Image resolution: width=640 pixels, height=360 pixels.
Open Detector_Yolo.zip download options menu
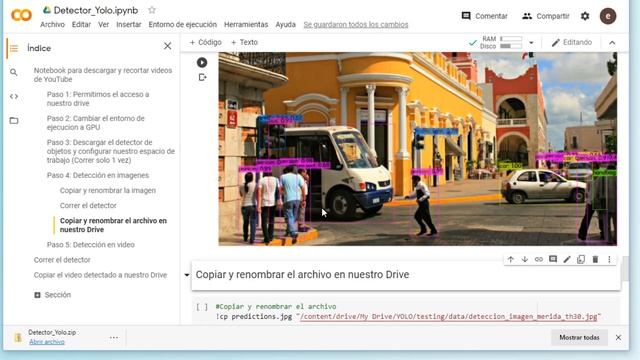(114, 338)
